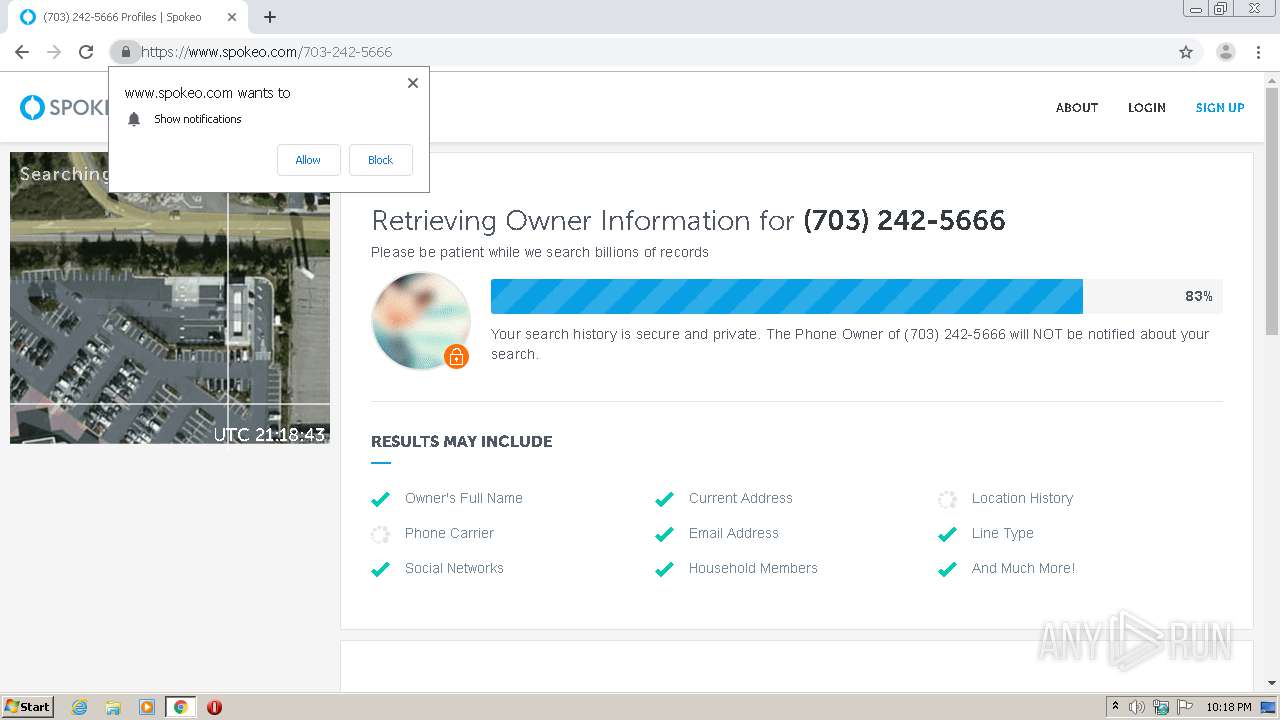Click checkmark beside Current Address
The image size is (1280, 720).
tap(664, 499)
